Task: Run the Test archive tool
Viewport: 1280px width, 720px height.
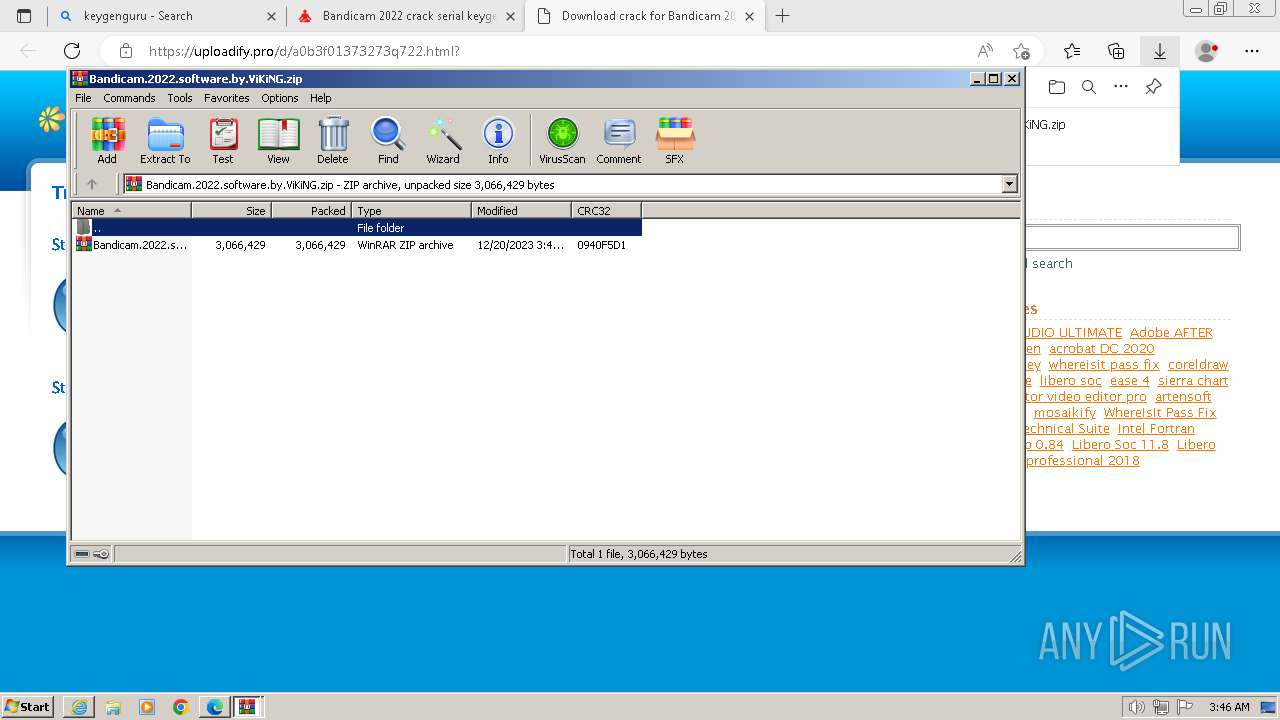Action: click(223, 140)
